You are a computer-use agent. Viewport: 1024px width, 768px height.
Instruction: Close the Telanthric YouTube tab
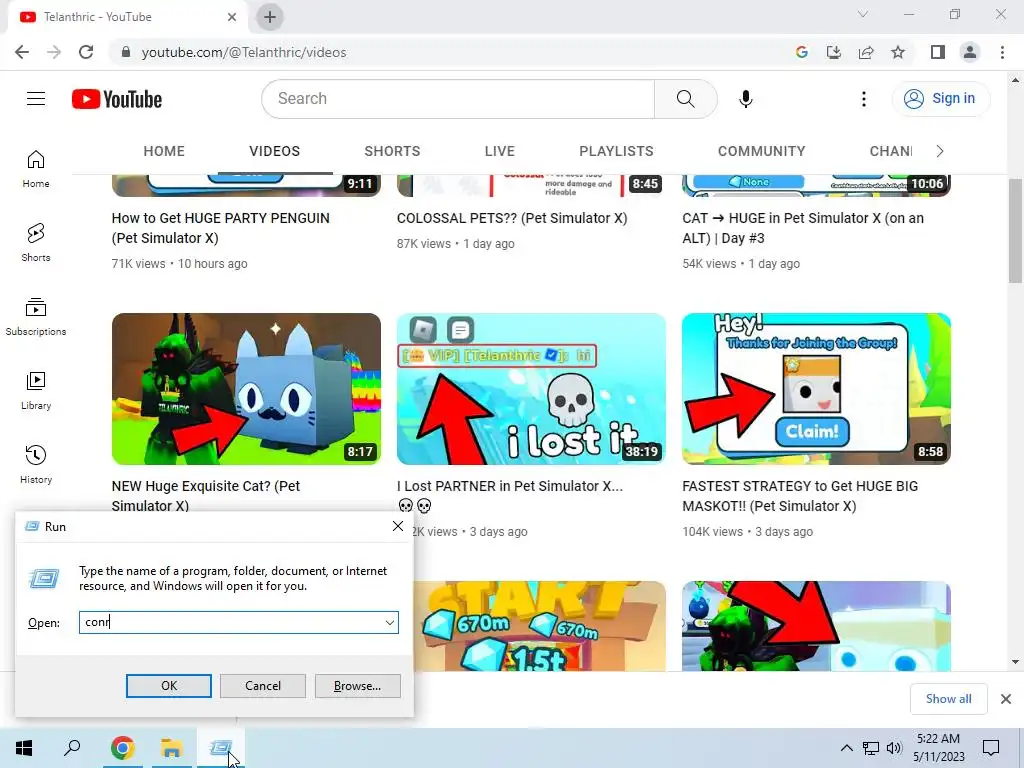(x=232, y=17)
